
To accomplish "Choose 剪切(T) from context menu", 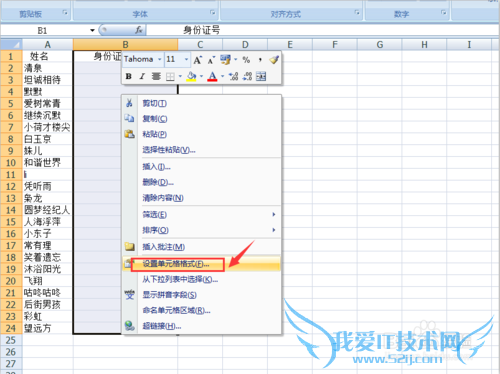I will point(202,103).
